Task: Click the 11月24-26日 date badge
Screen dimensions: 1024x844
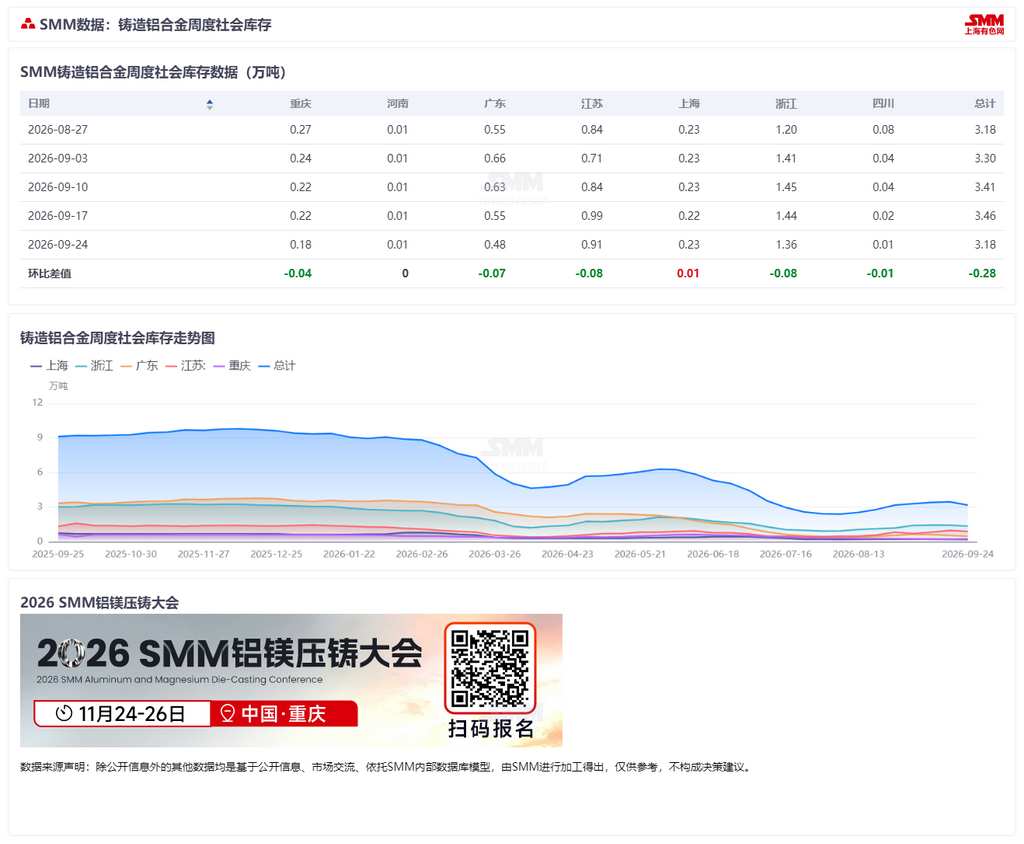Action: (x=123, y=713)
